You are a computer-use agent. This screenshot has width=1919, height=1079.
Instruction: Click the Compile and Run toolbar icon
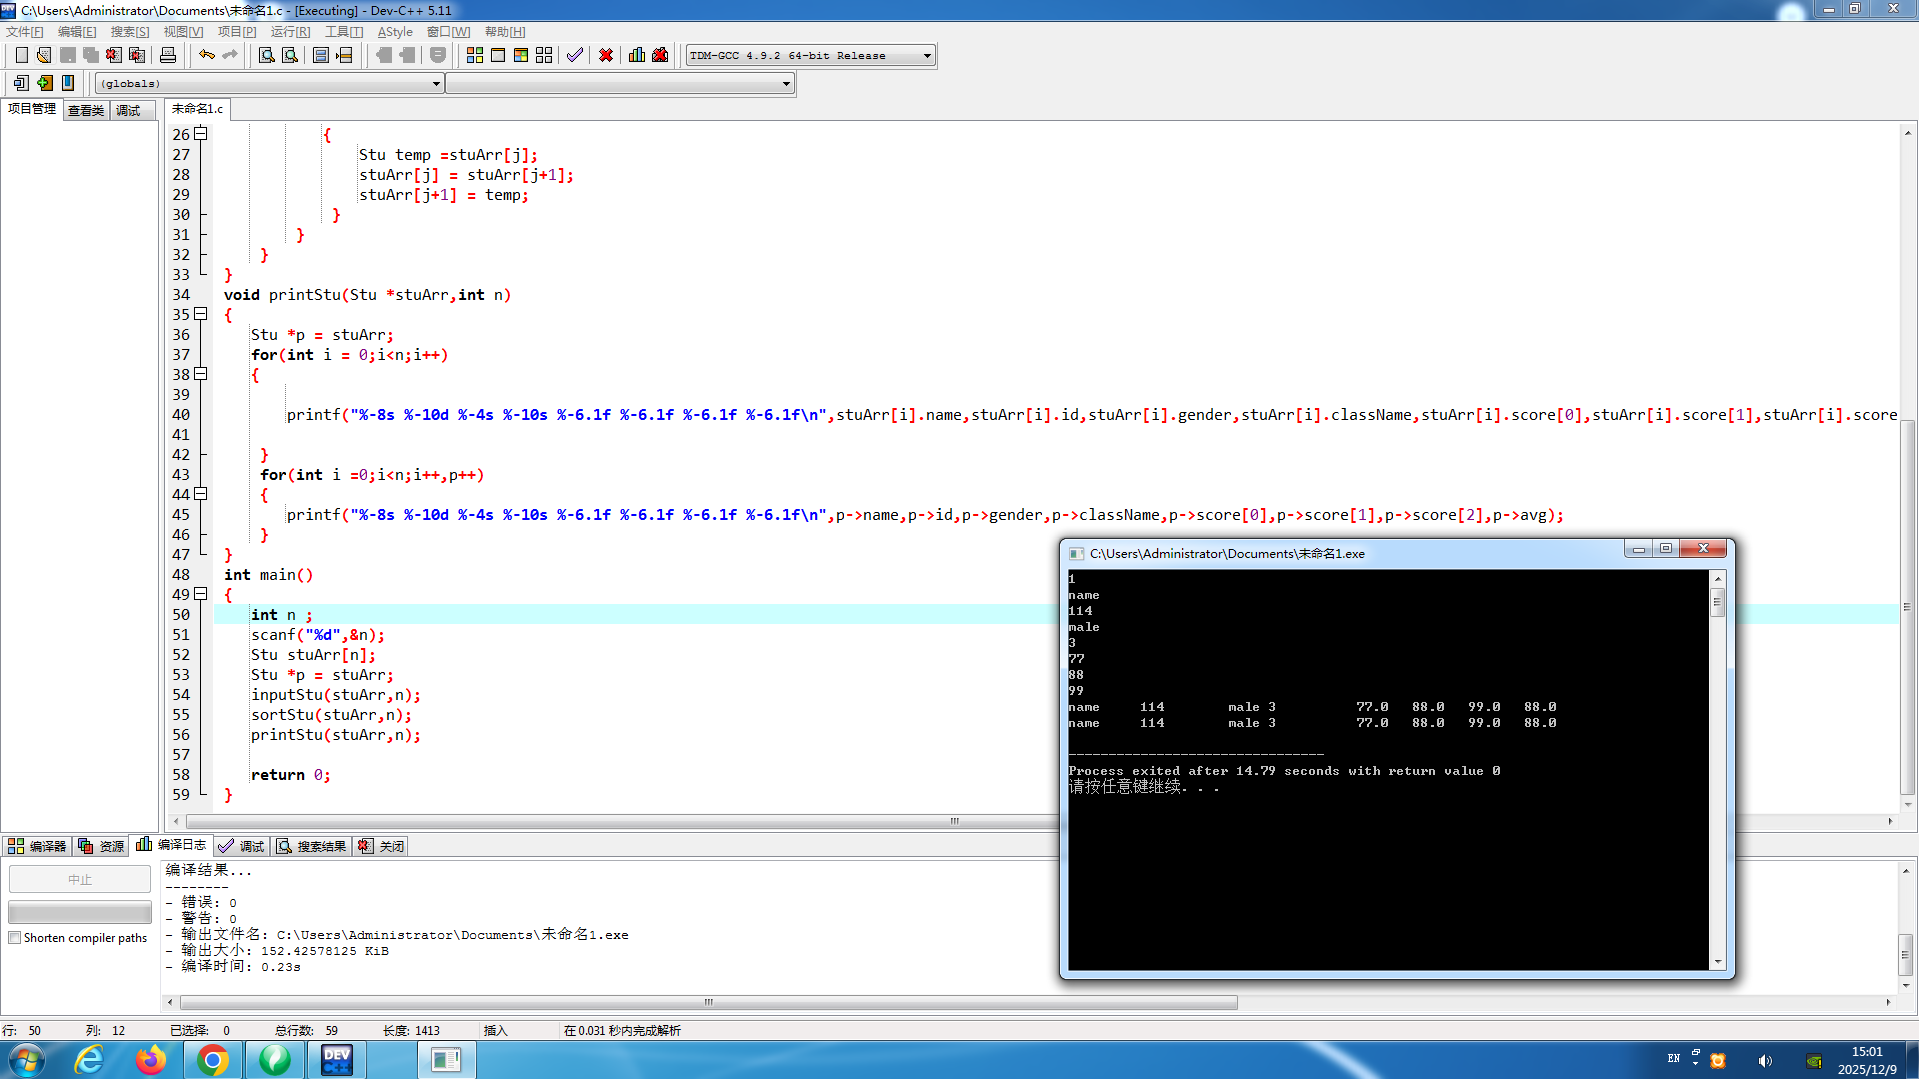pos(521,55)
